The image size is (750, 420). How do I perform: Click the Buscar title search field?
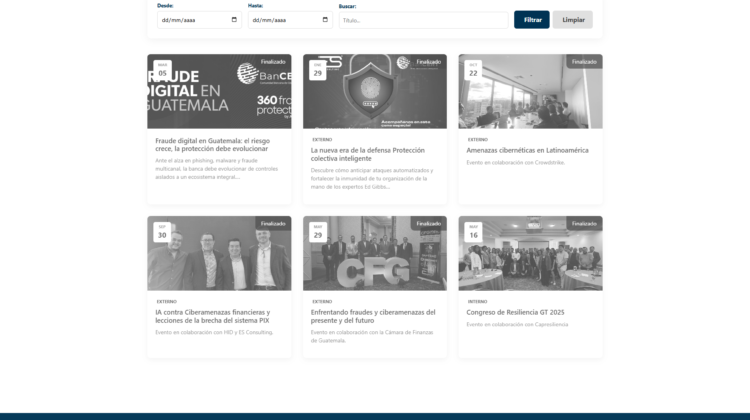coord(423,20)
